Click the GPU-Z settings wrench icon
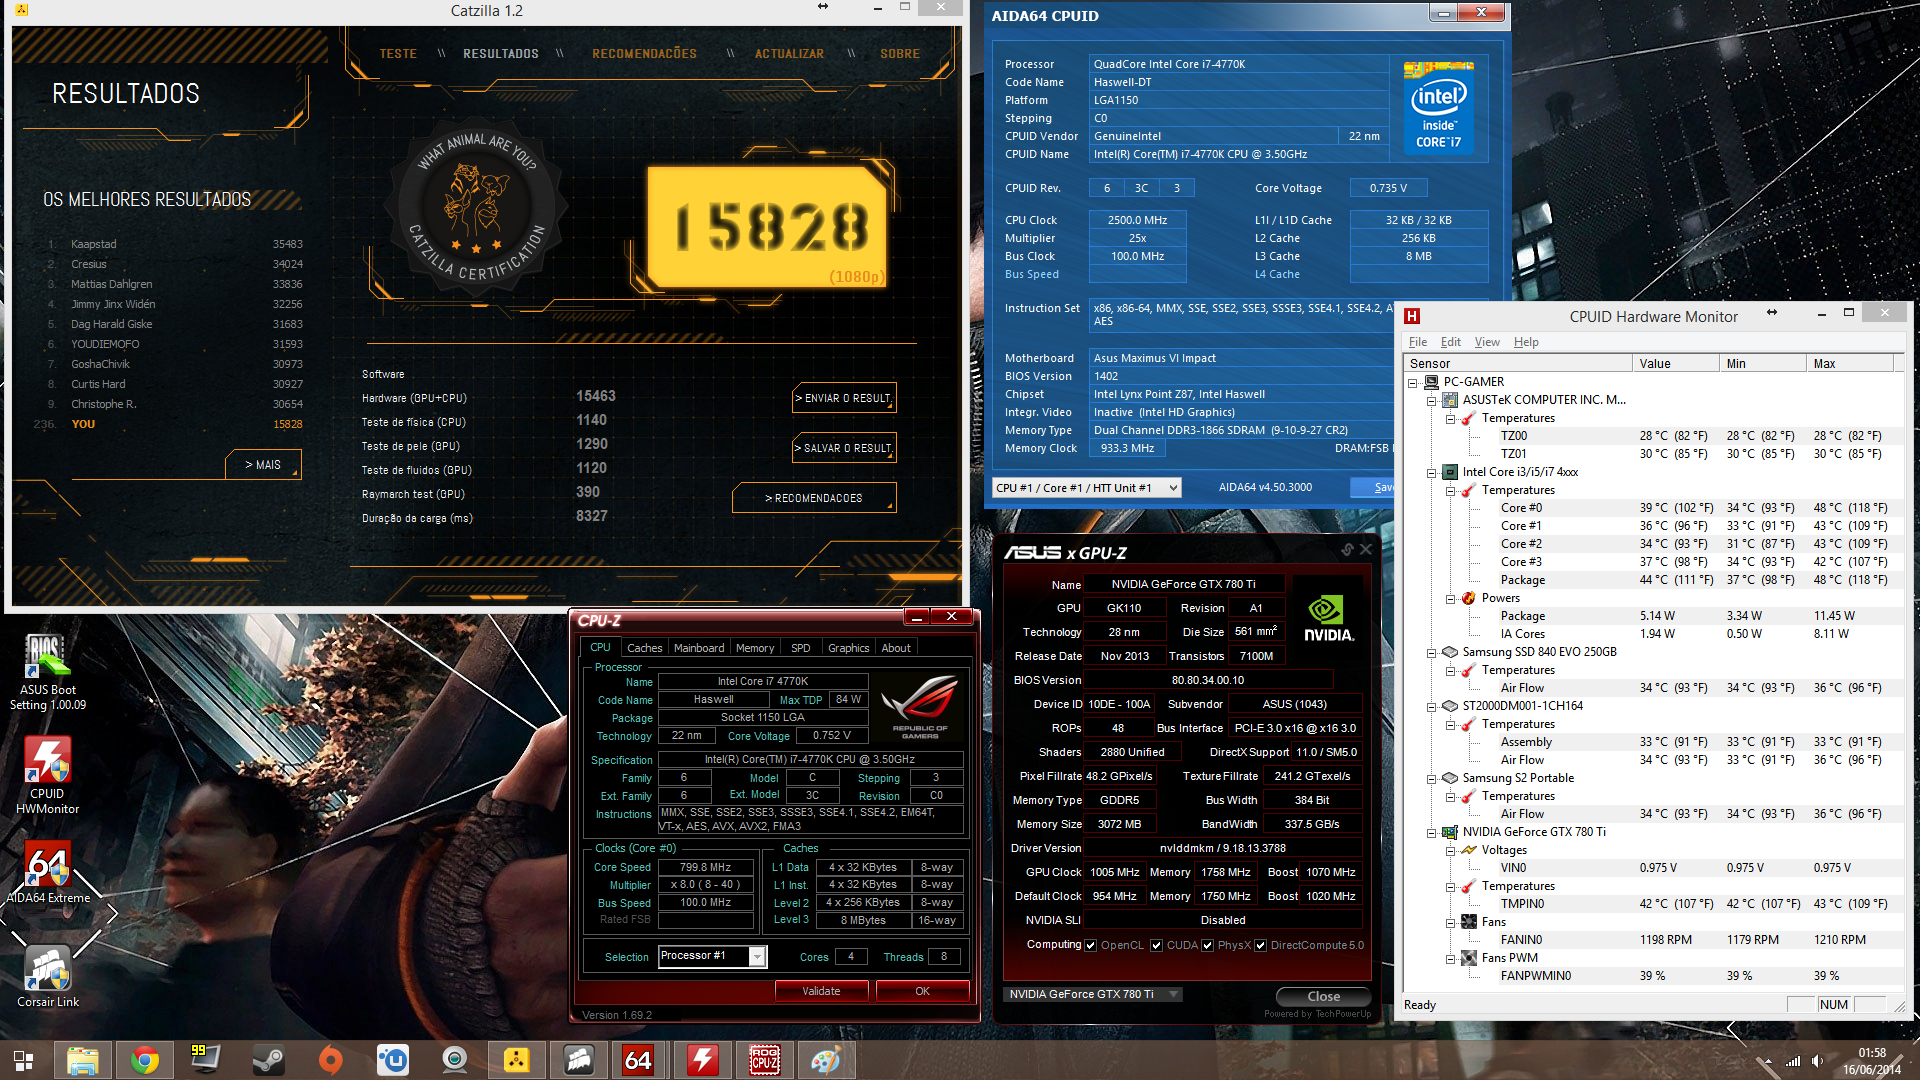The width and height of the screenshot is (1920, 1080). click(1347, 550)
